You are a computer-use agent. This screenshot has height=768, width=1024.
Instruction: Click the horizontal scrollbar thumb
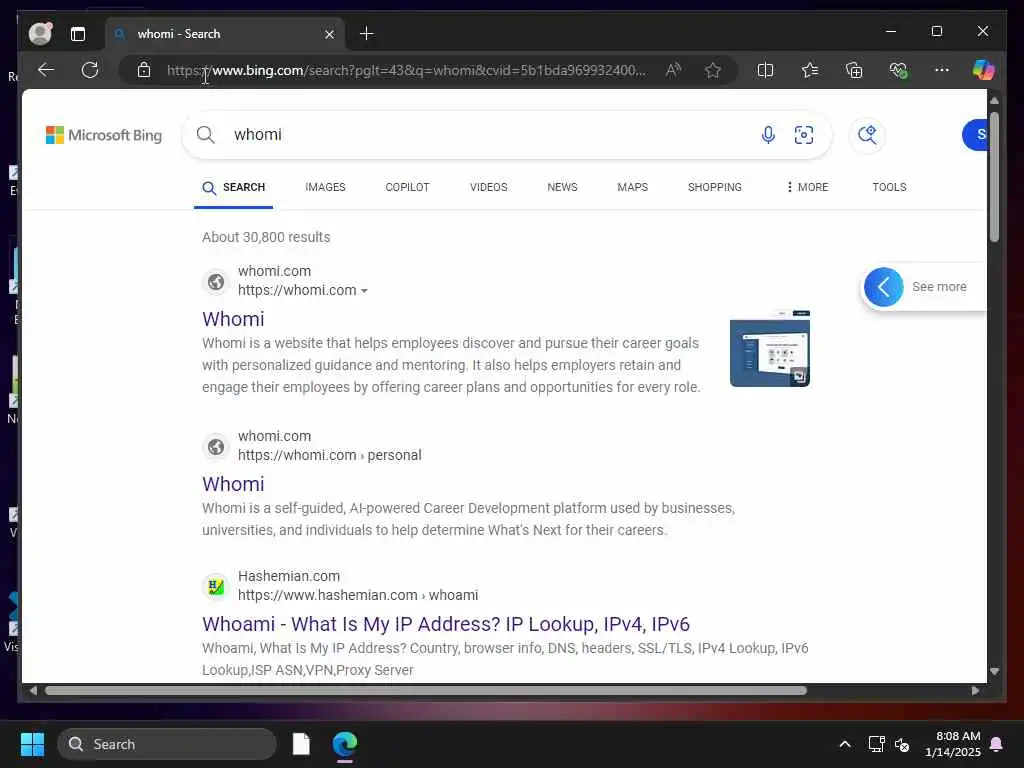click(426, 690)
